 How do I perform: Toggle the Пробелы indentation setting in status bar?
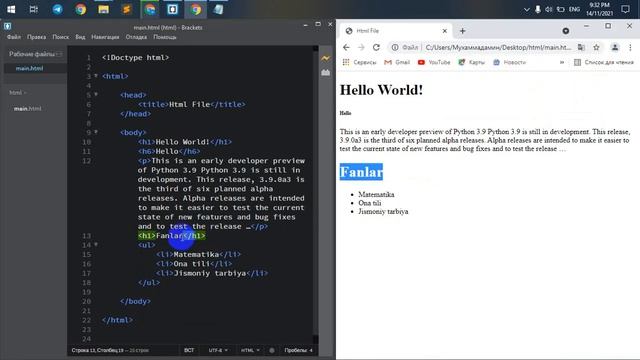pyautogui.click(x=298, y=350)
